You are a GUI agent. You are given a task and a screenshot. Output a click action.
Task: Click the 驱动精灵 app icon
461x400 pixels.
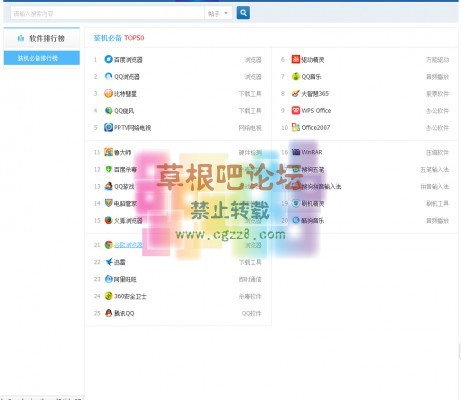[296, 59]
